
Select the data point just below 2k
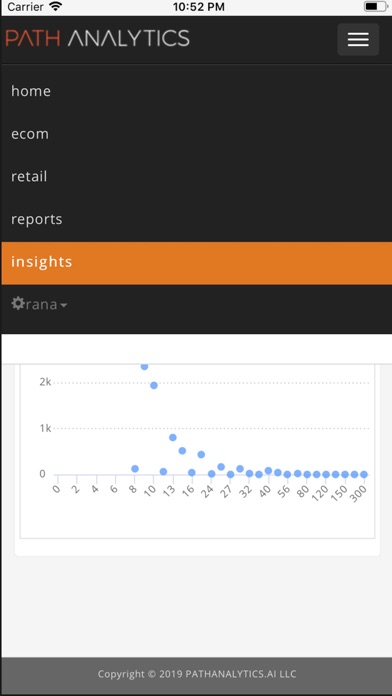[x=154, y=385]
